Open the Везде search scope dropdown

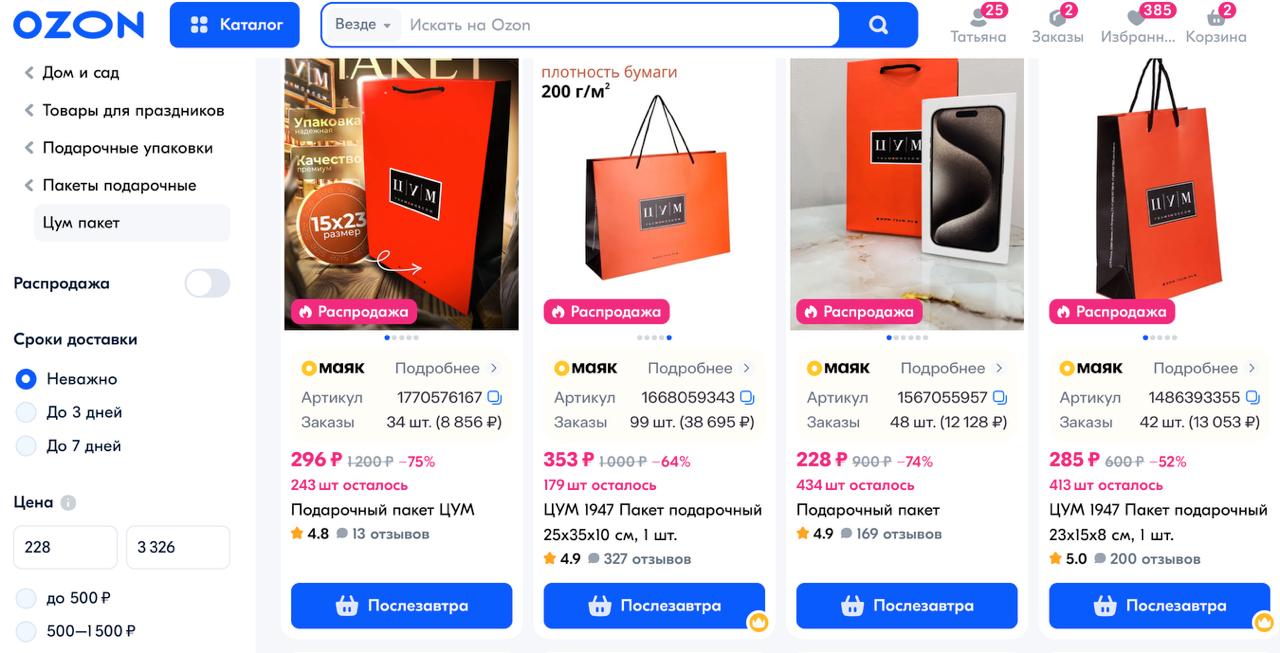(x=362, y=25)
